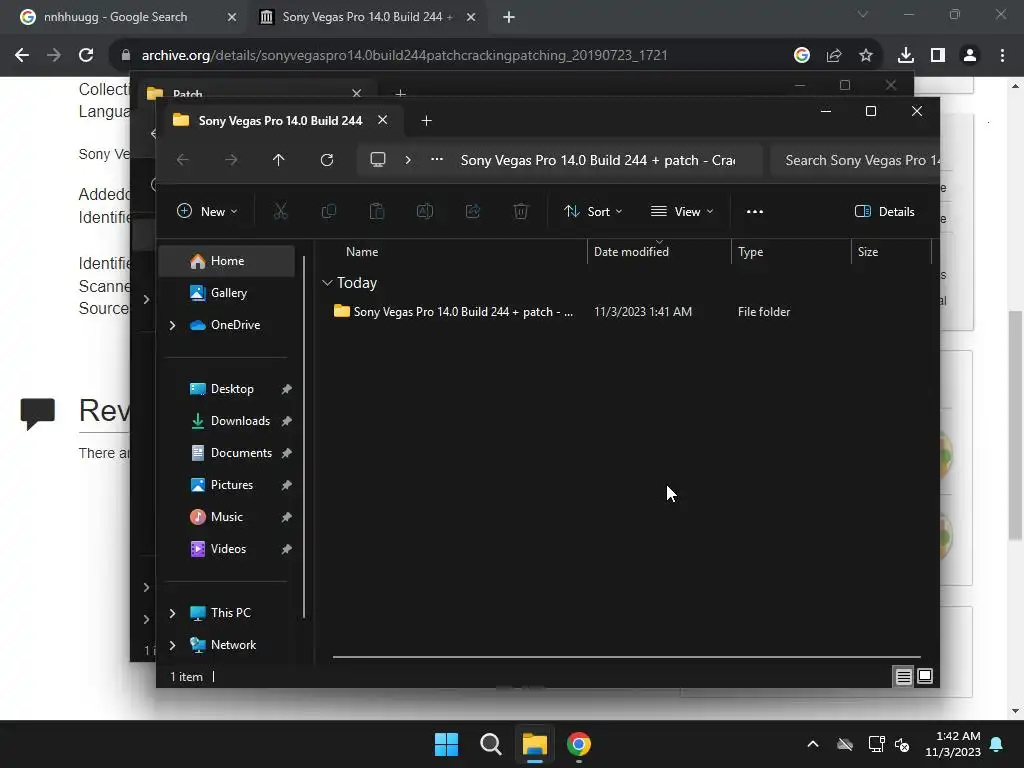1024x768 pixels.
Task: Click the Copy icon in Explorer toolbar
Action: pos(328,211)
